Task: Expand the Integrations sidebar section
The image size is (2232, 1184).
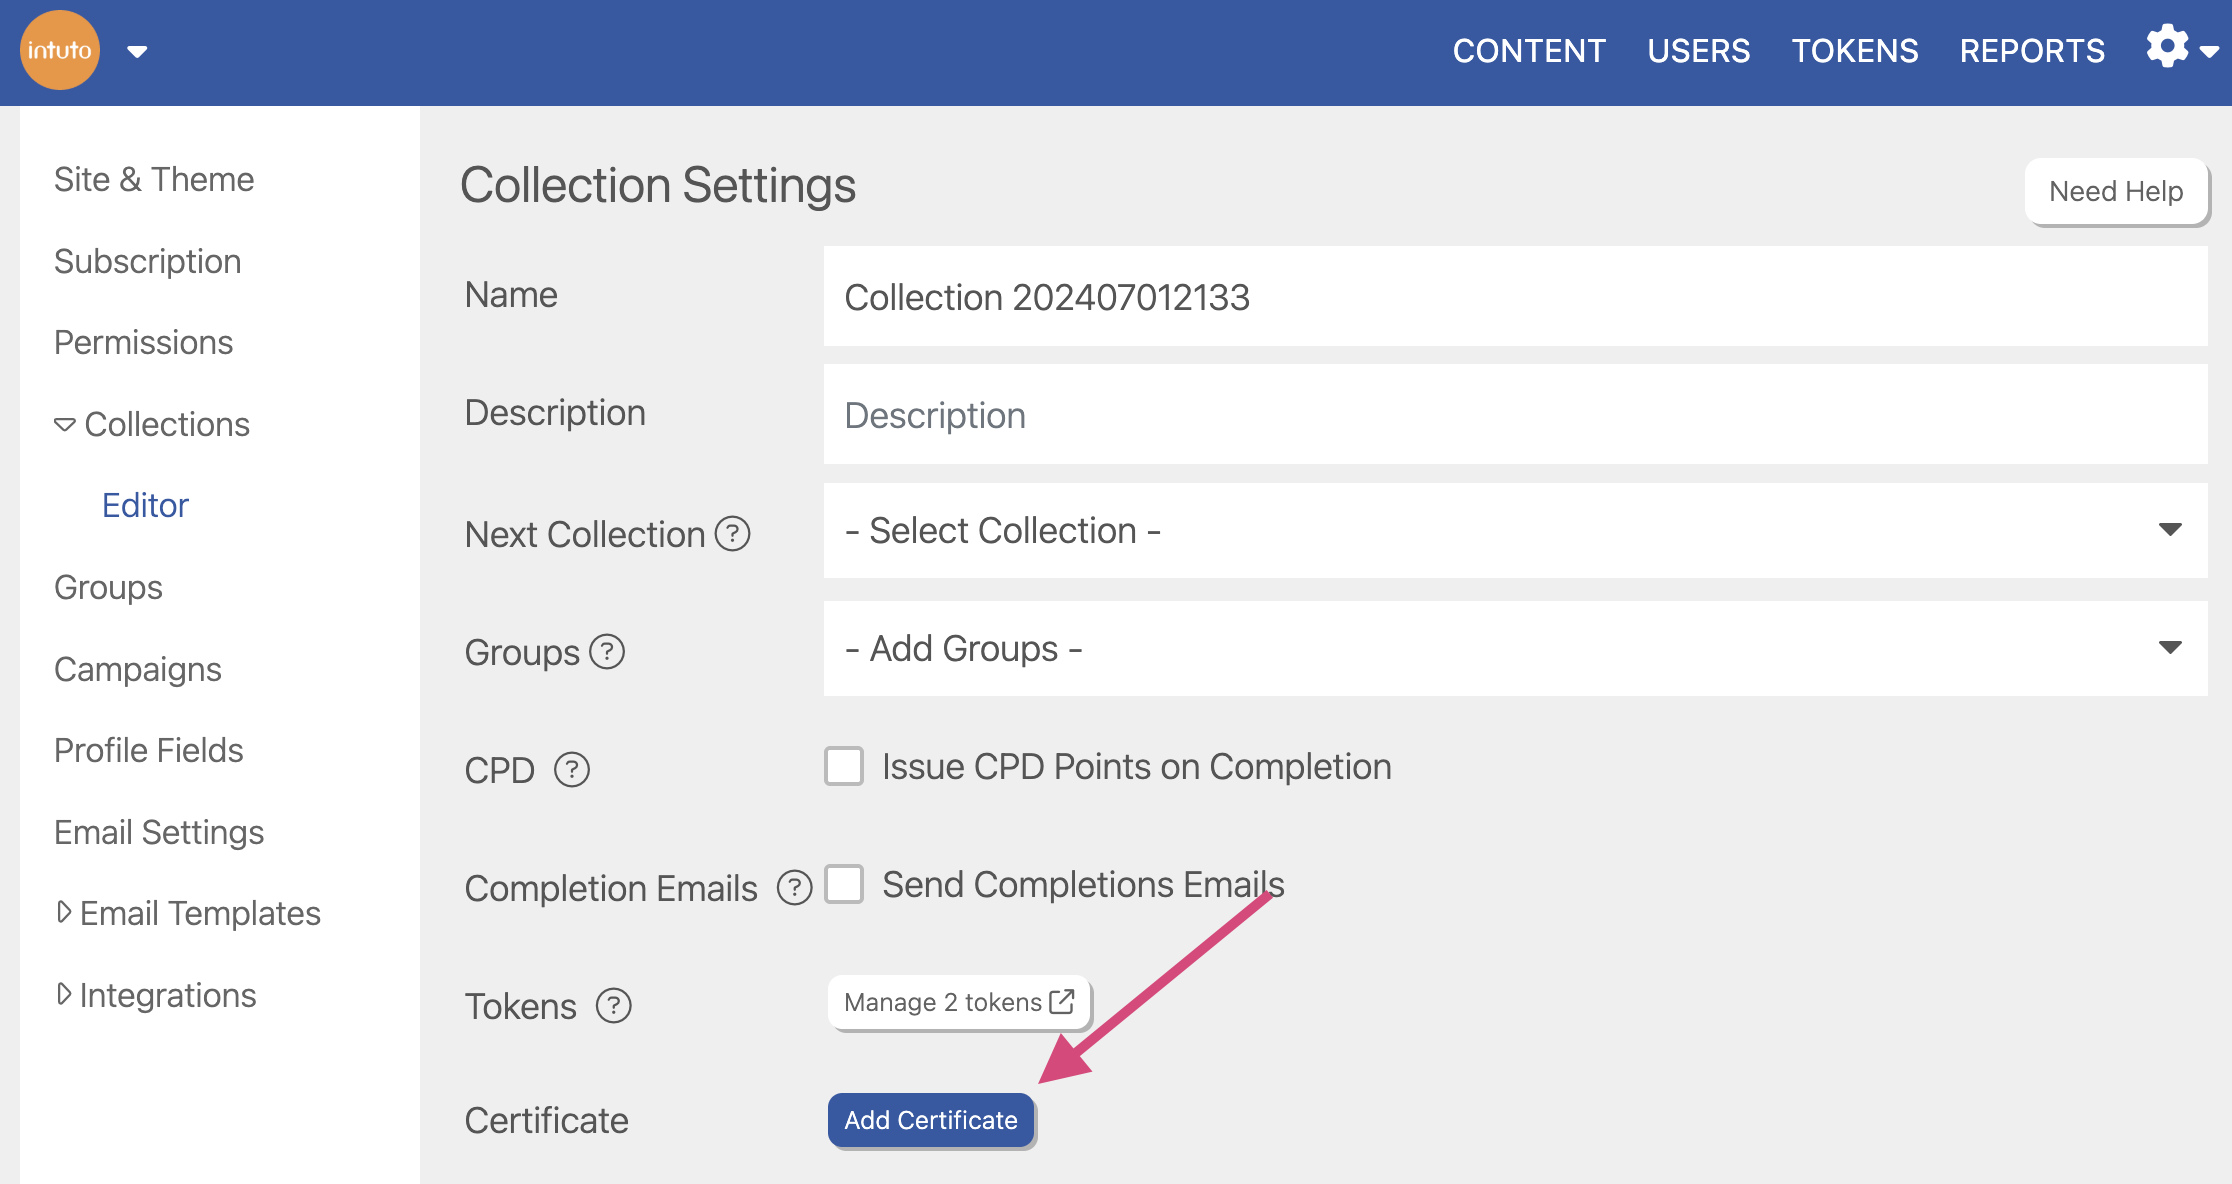Action: (64, 995)
